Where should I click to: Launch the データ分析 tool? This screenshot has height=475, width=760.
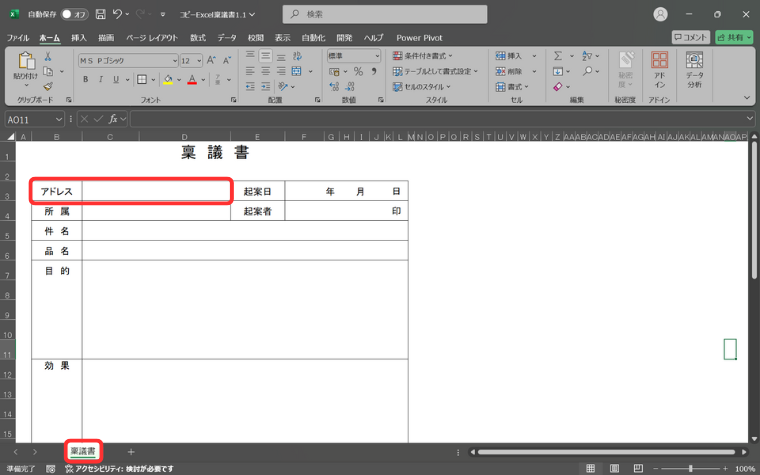694,68
